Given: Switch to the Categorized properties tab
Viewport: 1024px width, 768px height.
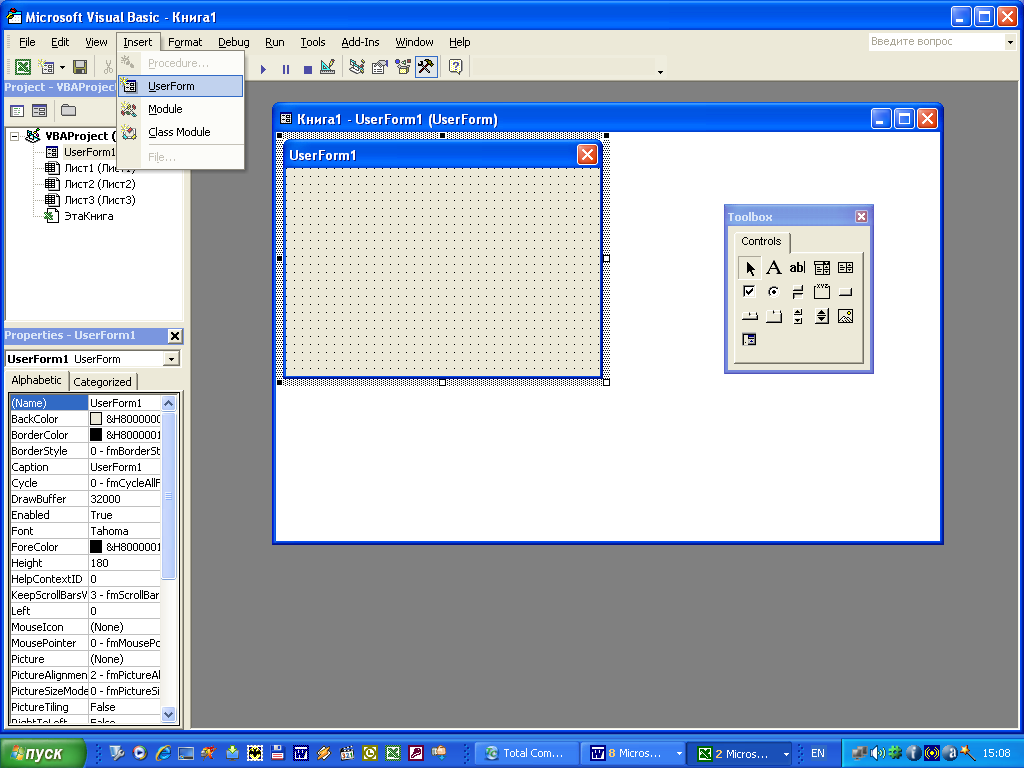Looking at the screenshot, I should click(x=103, y=382).
